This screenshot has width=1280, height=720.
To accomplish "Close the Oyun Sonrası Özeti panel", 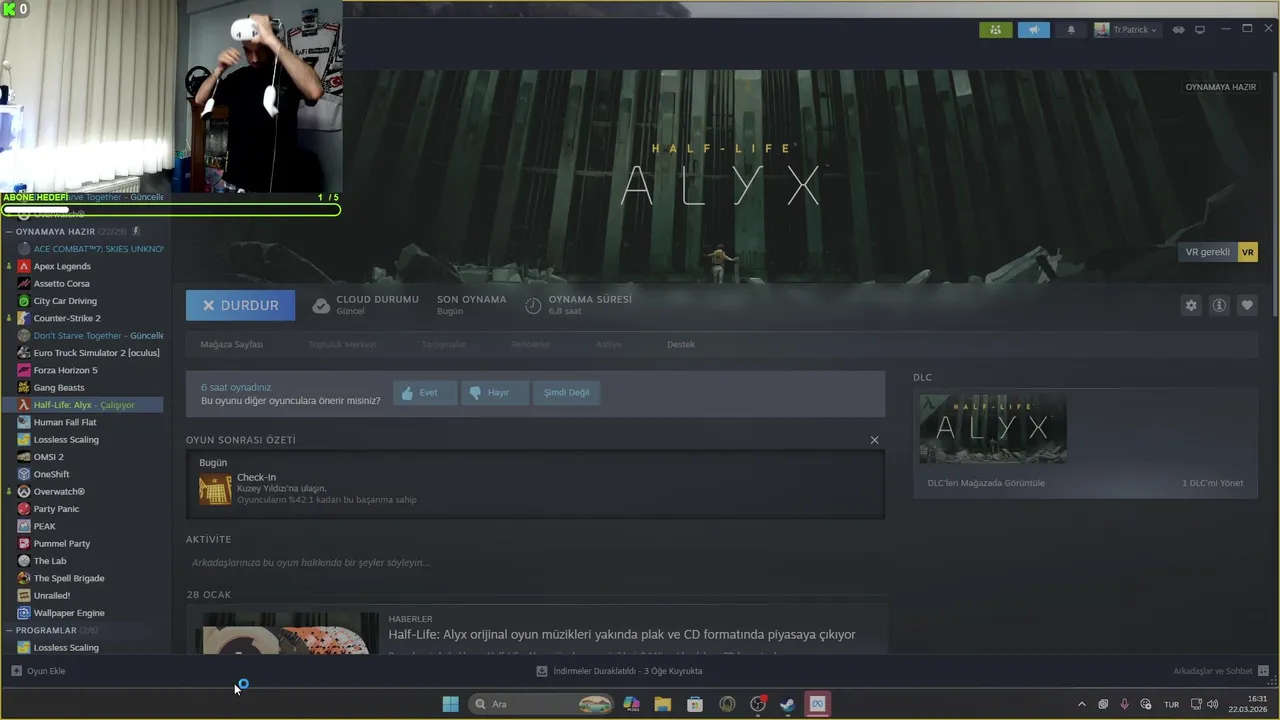I will click(x=874, y=440).
